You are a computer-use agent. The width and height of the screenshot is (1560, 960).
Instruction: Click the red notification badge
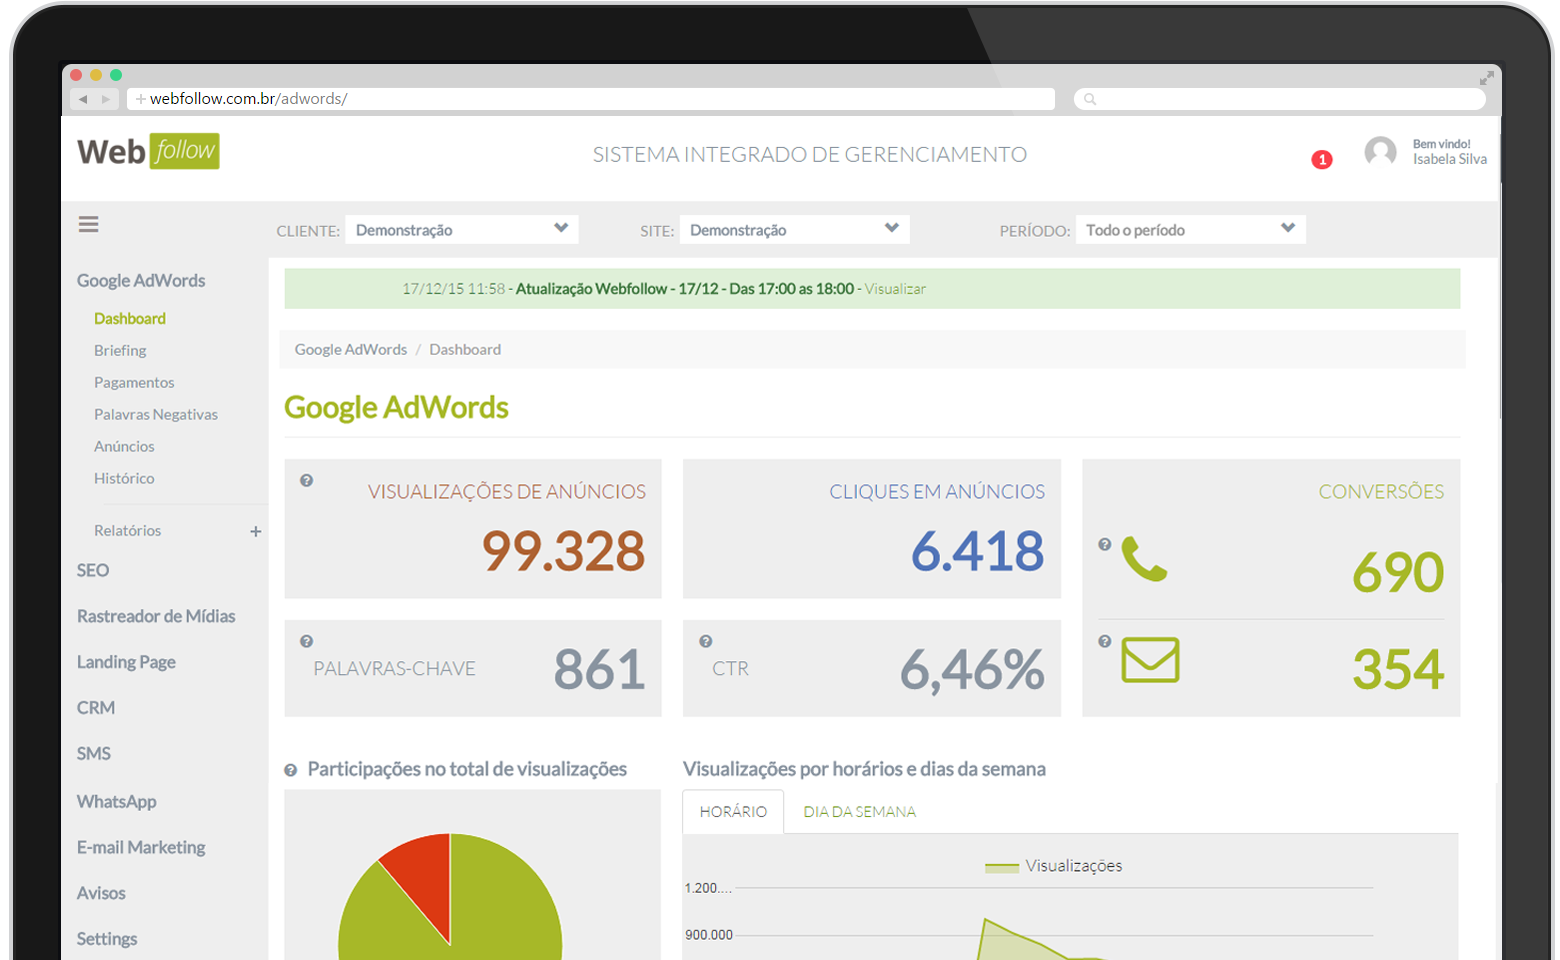tap(1322, 159)
